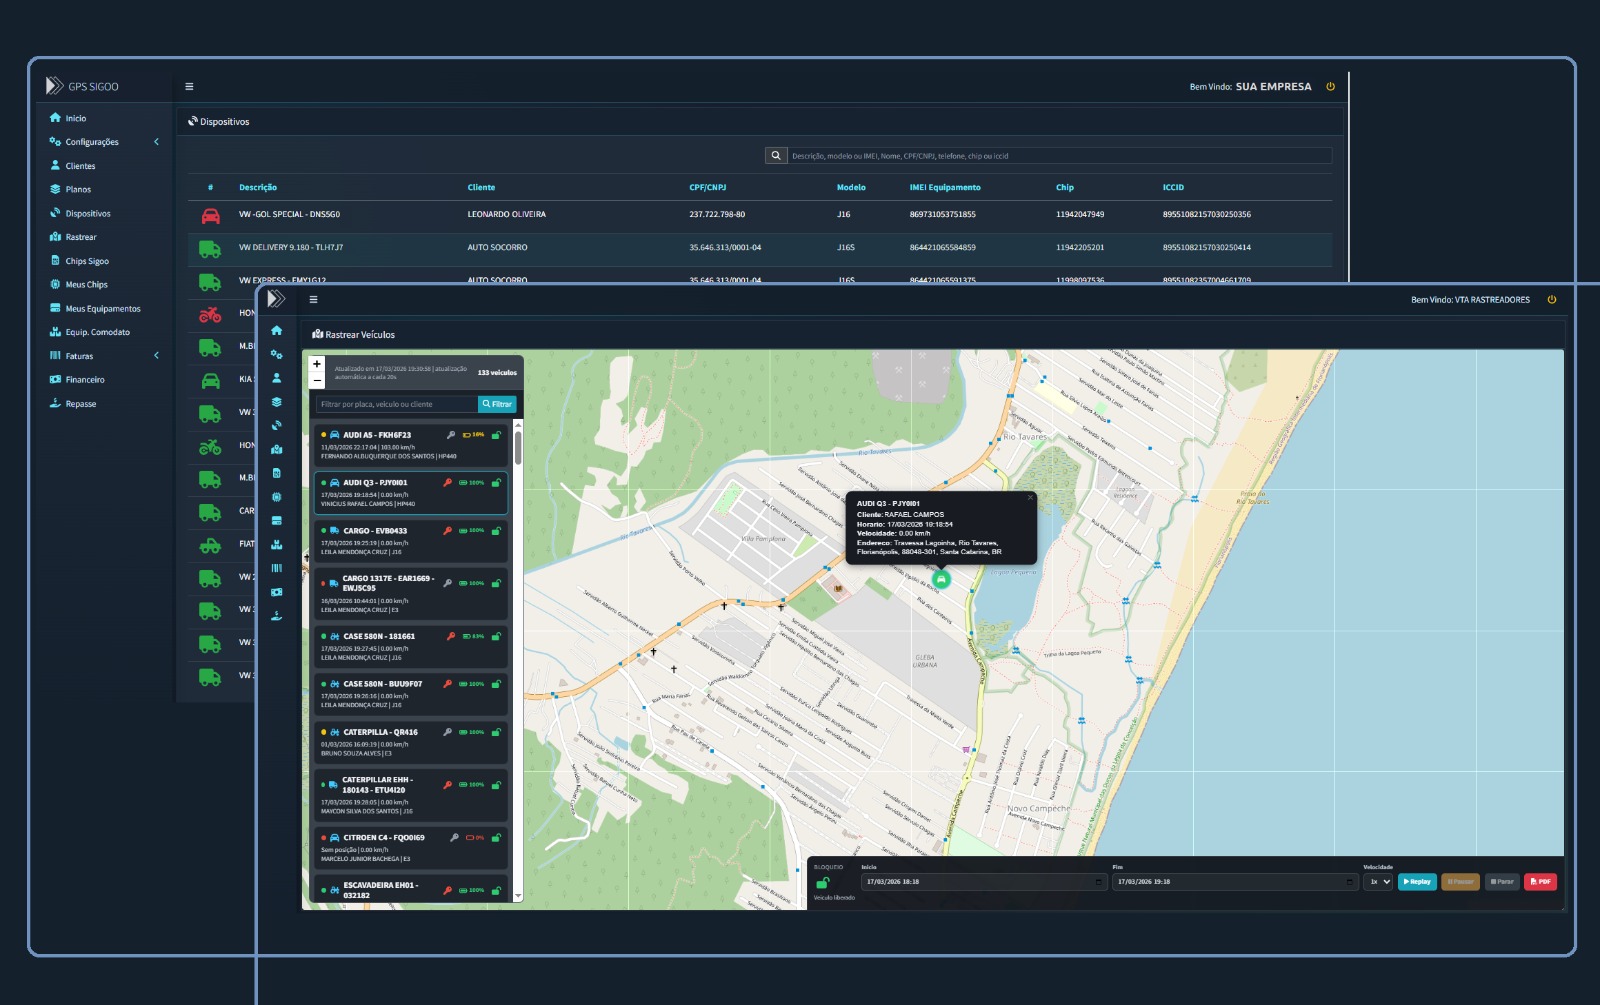Viewport: 1600px width, 1005px height.
Task: Open Chips Sigoo in the back window sidebar
Action: click(x=79, y=261)
